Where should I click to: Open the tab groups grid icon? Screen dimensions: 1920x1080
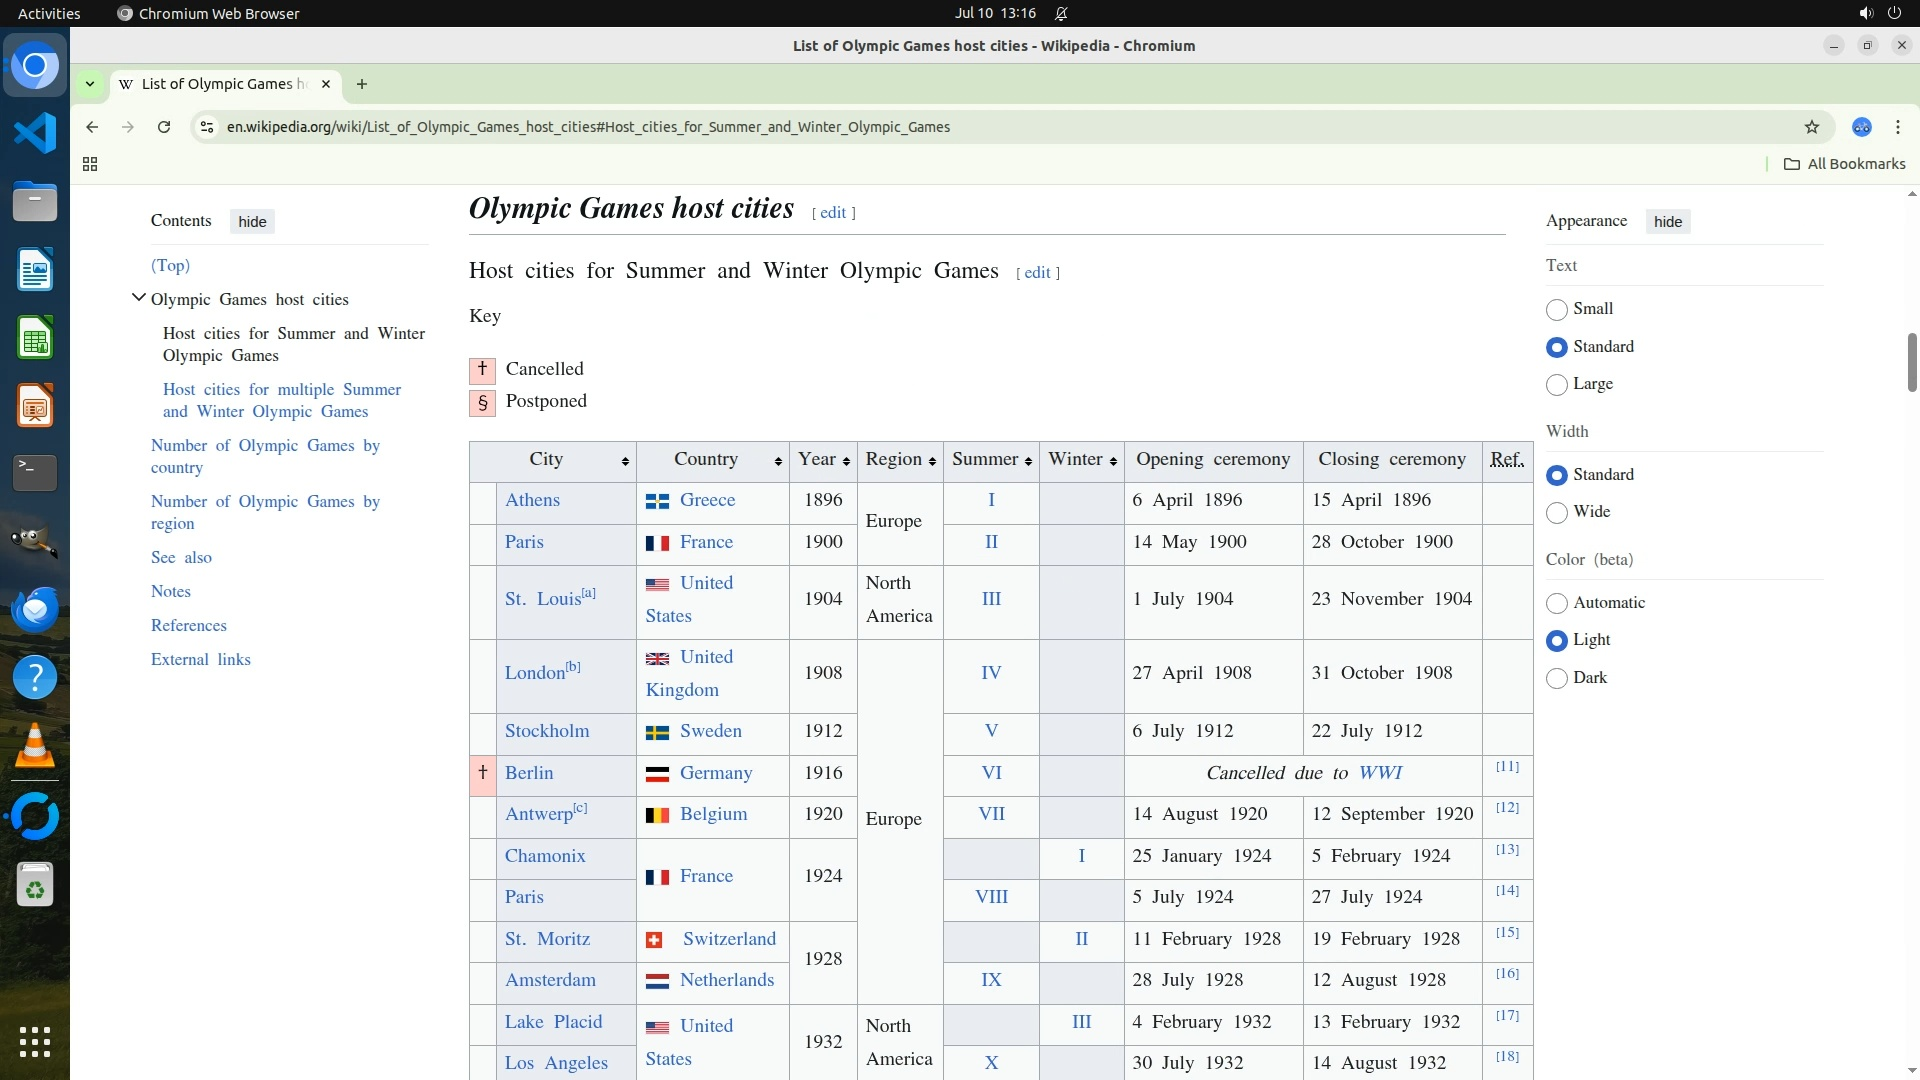pyautogui.click(x=90, y=164)
